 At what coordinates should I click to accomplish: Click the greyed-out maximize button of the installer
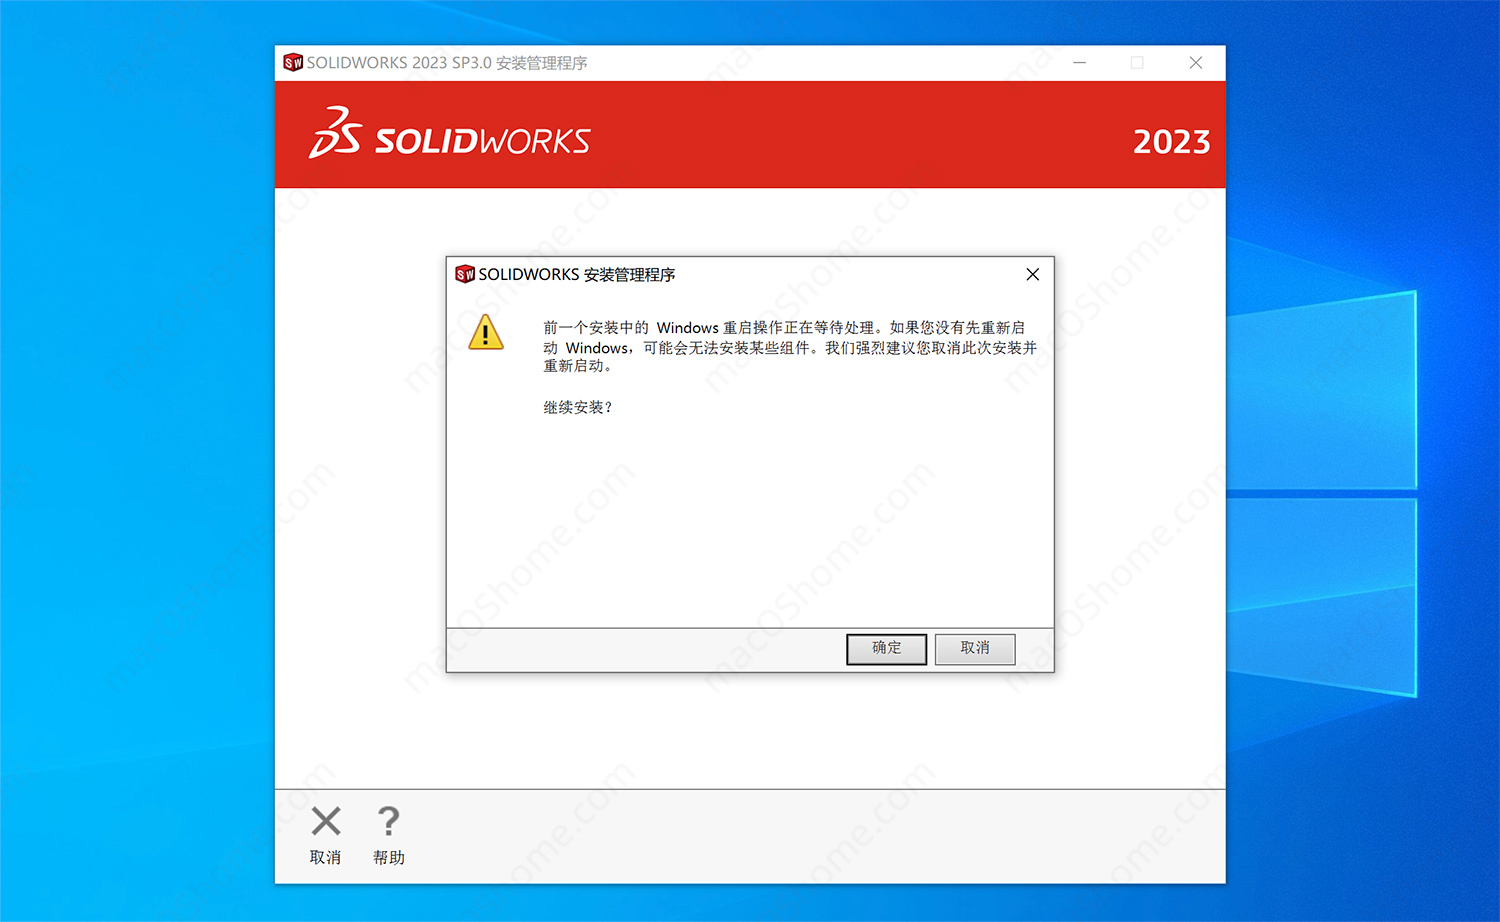pos(1137,63)
